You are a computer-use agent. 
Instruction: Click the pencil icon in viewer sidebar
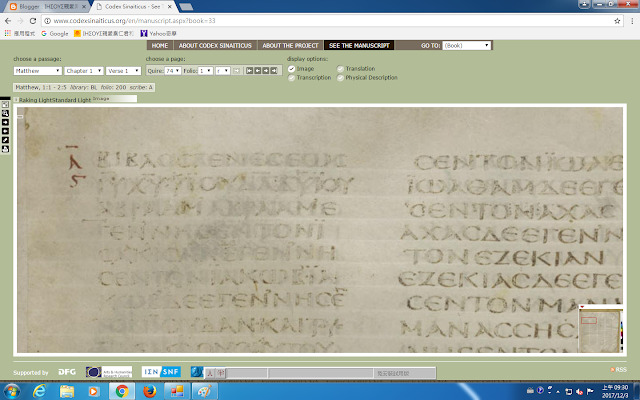[x=5, y=140]
